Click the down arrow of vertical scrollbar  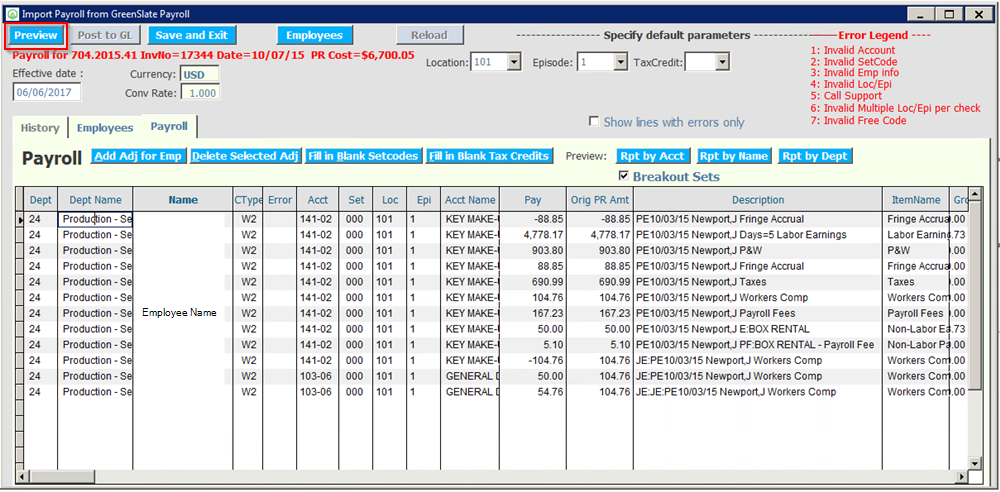tap(974, 463)
